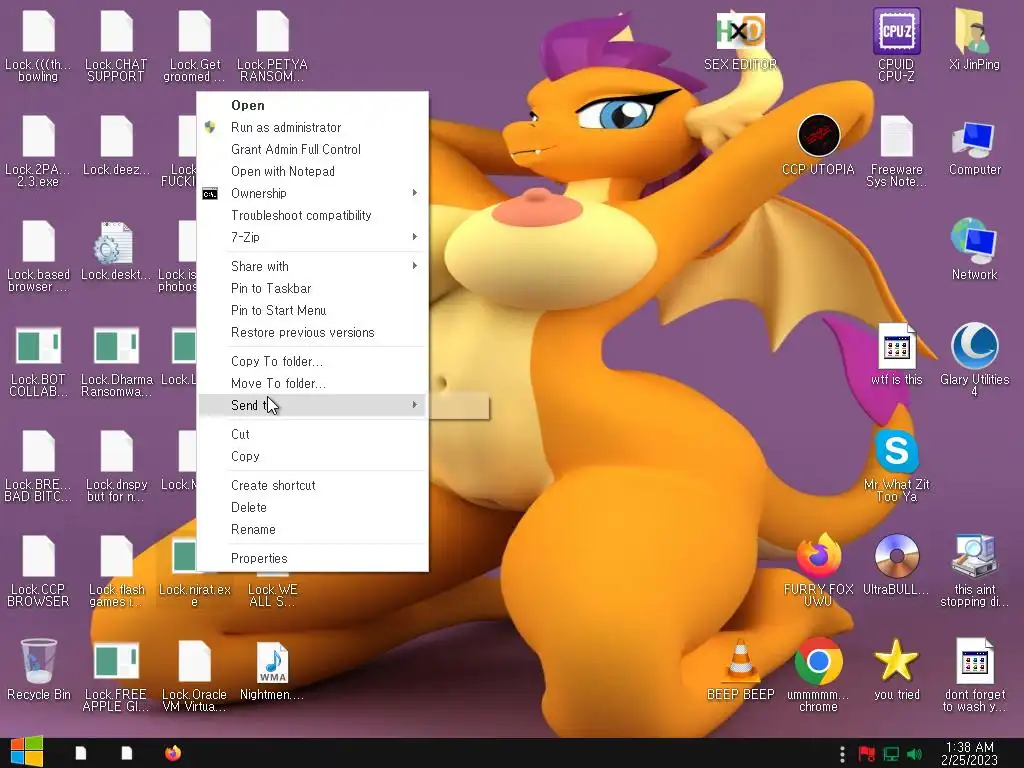Expand the Ownership submenu
Screen dimensions: 1024x768
312,193
